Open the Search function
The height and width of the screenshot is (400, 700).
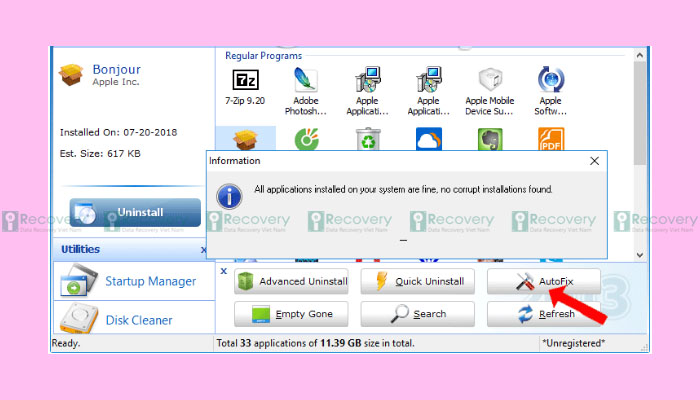(x=417, y=314)
